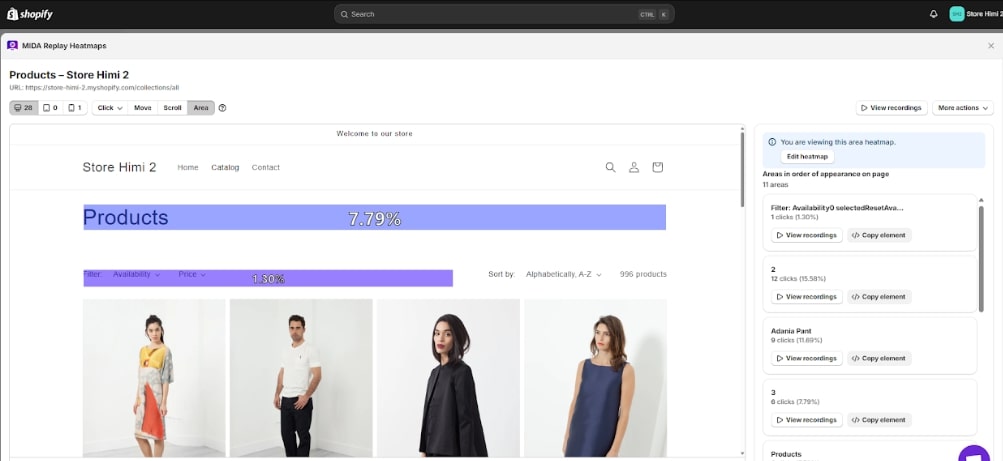The width and height of the screenshot is (1003, 461).
Task: Click the Welcome to our store announcement
Action: 374,134
